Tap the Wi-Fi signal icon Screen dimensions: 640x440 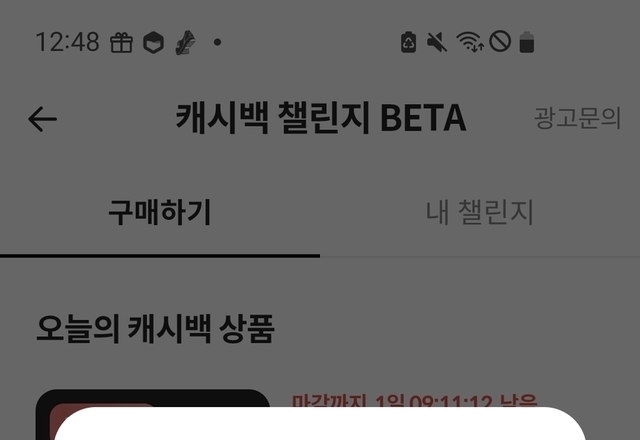(x=470, y=42)
